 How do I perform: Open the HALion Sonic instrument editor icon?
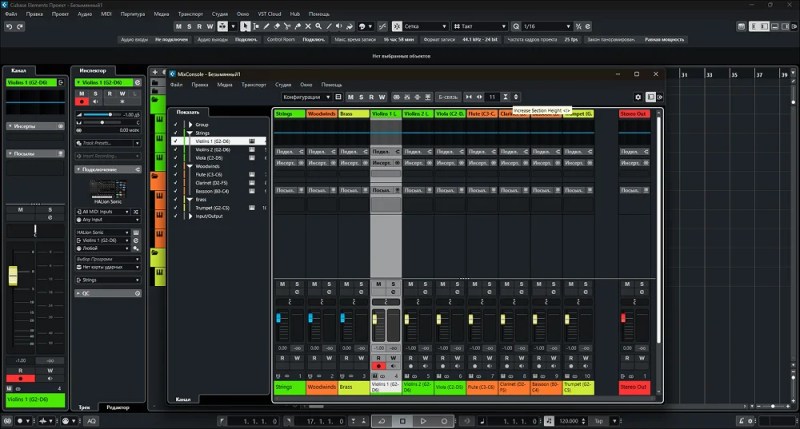tap(136, 232)
